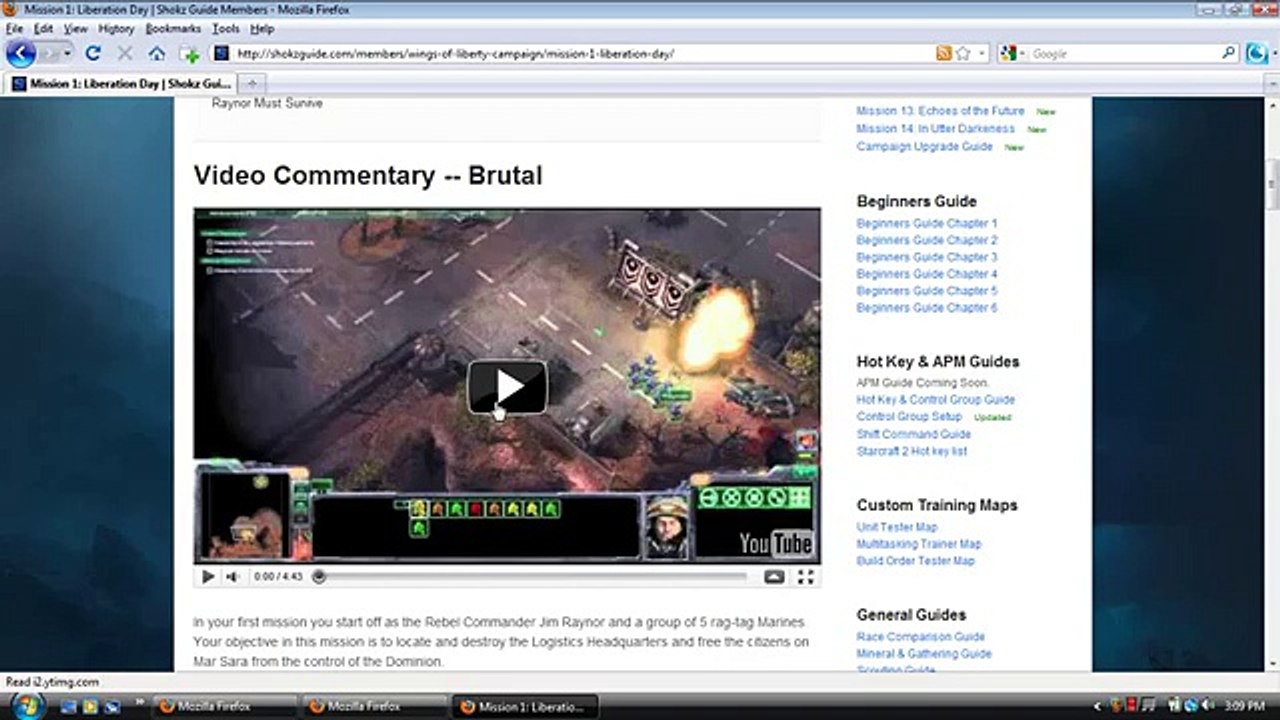Open Beginners Guide Chapter 3 link

pos(927,257)
